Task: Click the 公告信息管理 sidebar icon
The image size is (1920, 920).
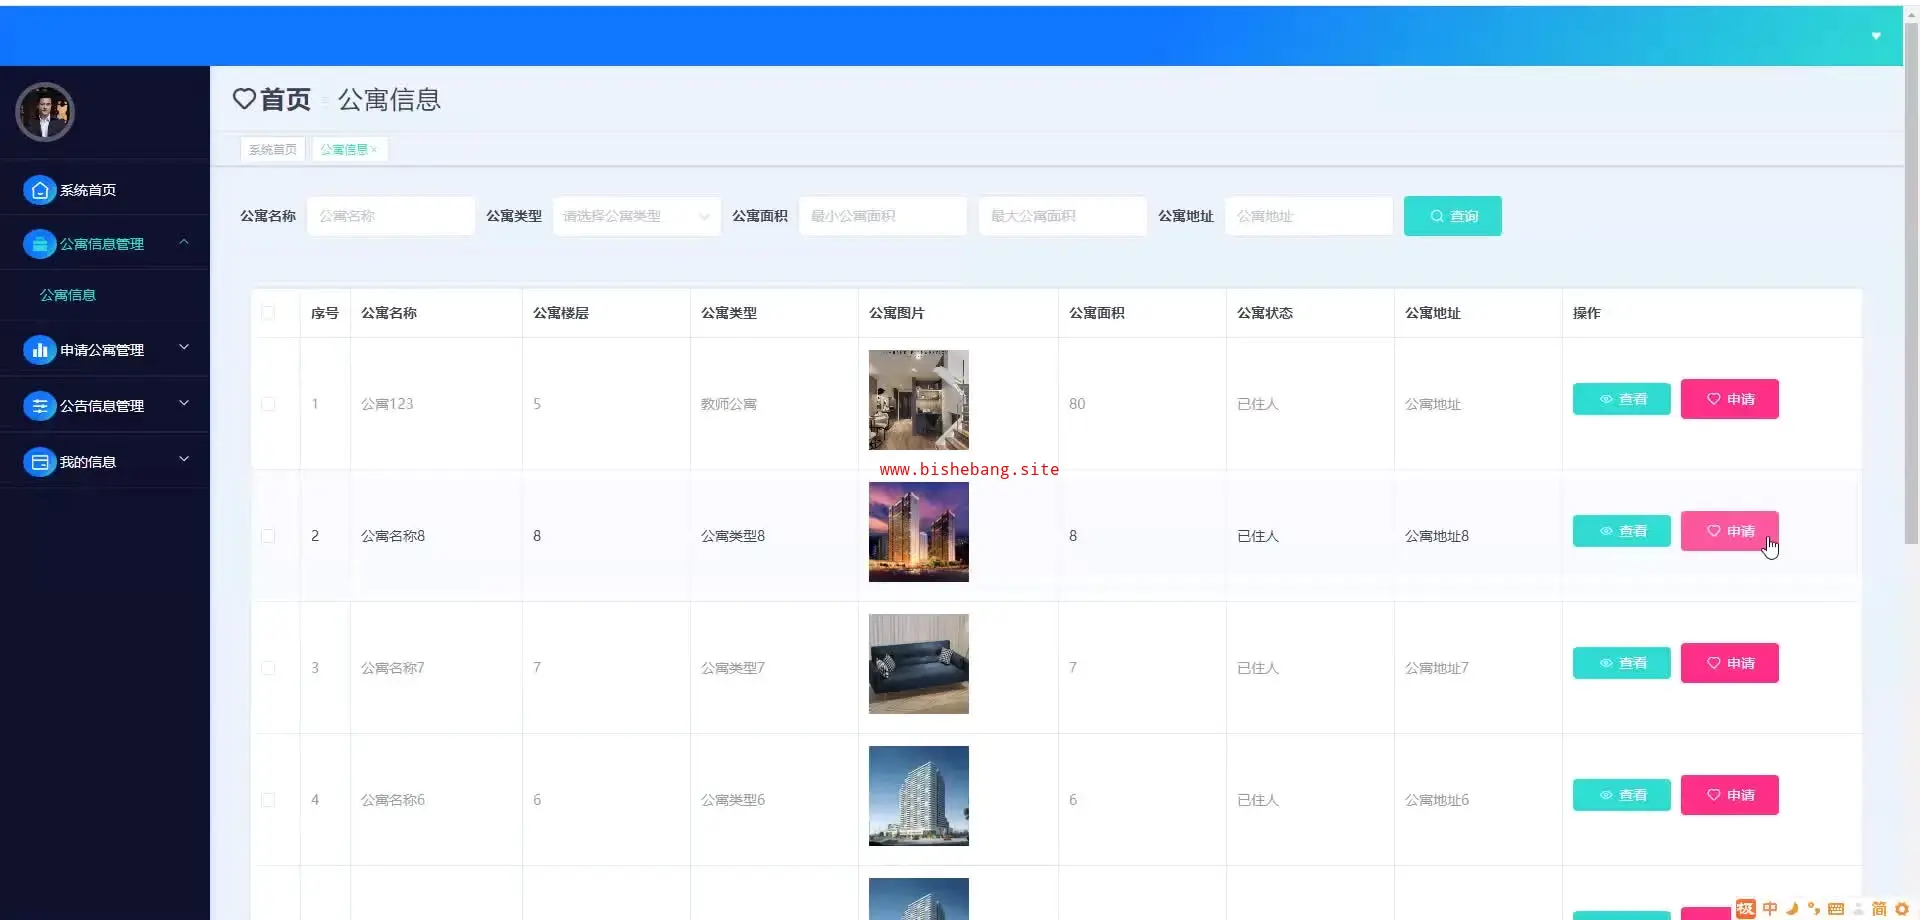Action: click(39, 406)
